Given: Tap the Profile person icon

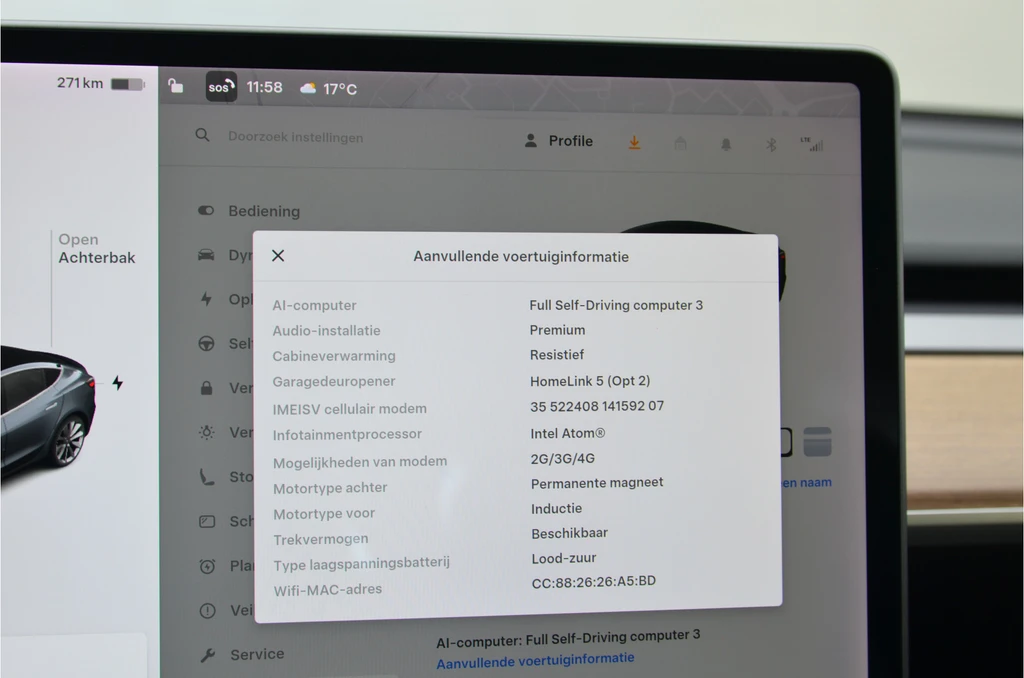Looking at the screenshot, I should tap(531, 140).
